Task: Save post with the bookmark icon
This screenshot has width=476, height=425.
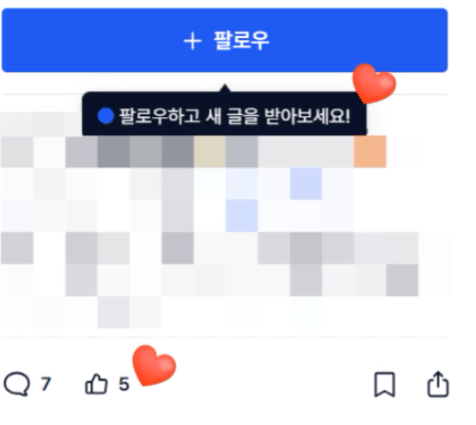Action: click(x=385, y=385)
